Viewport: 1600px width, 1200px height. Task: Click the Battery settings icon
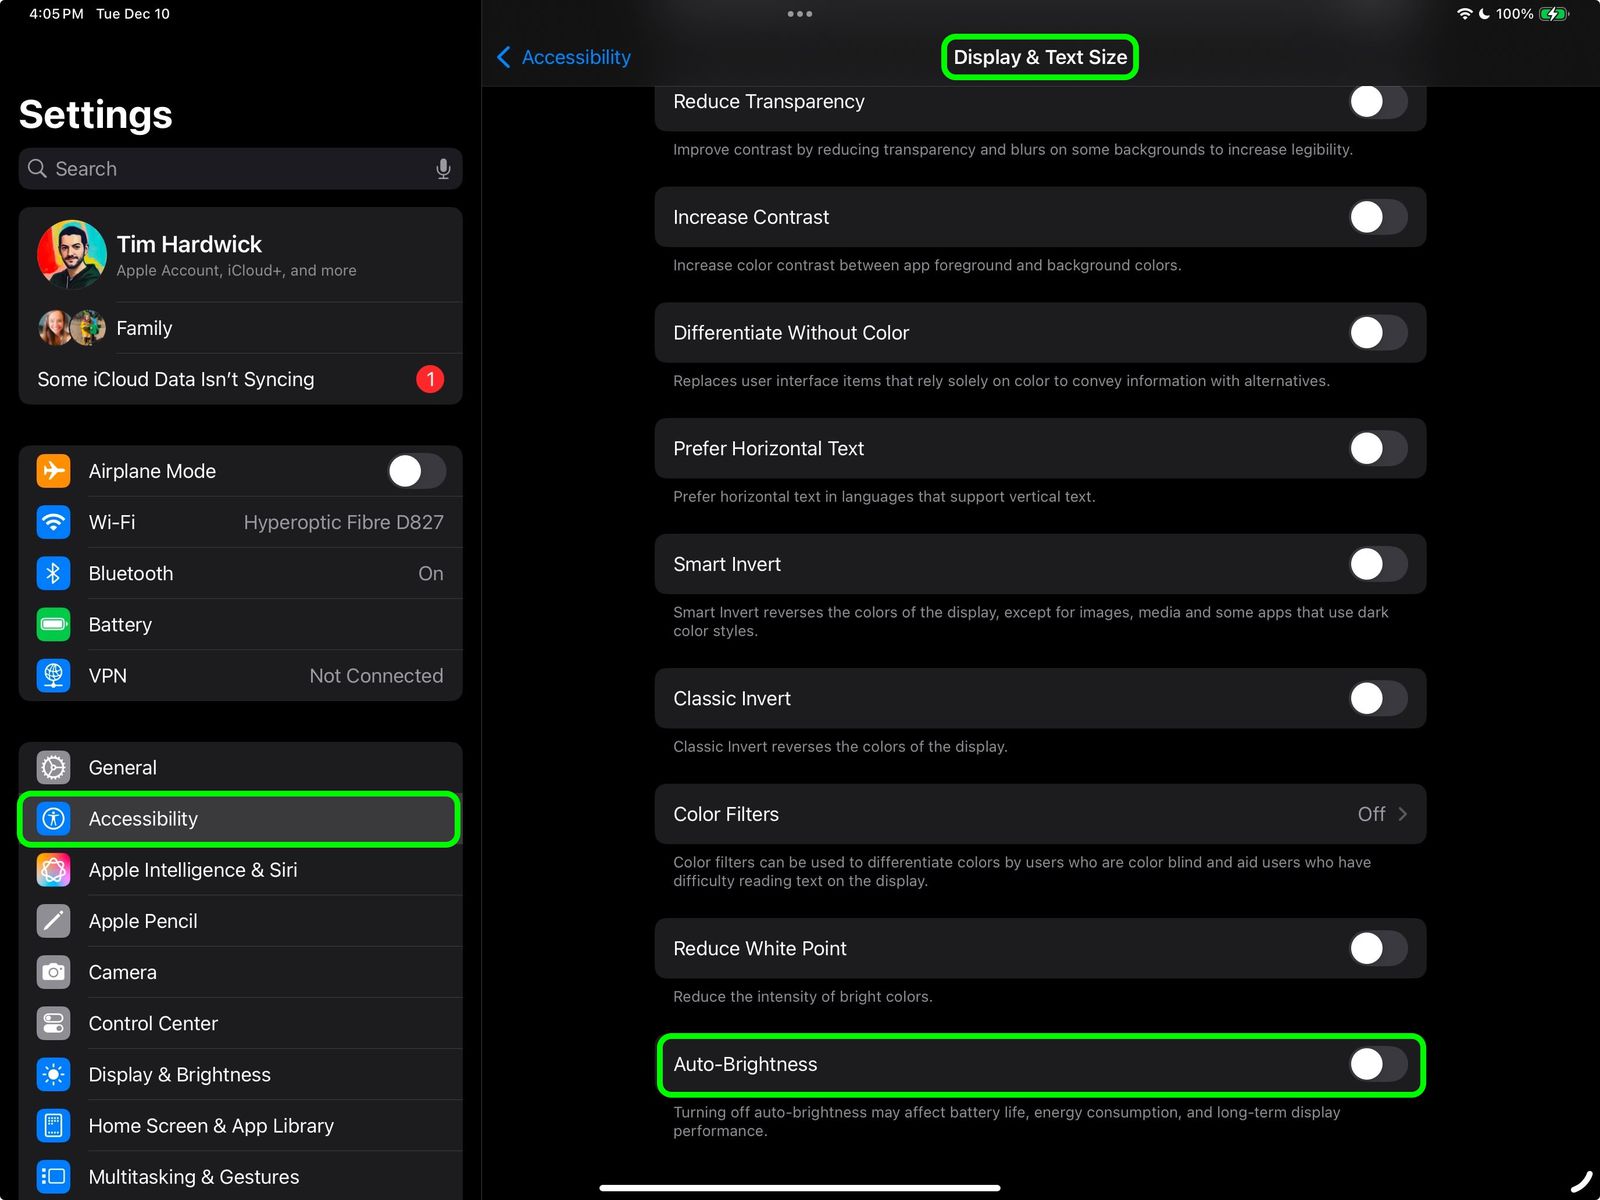click(x=53, y=624)
